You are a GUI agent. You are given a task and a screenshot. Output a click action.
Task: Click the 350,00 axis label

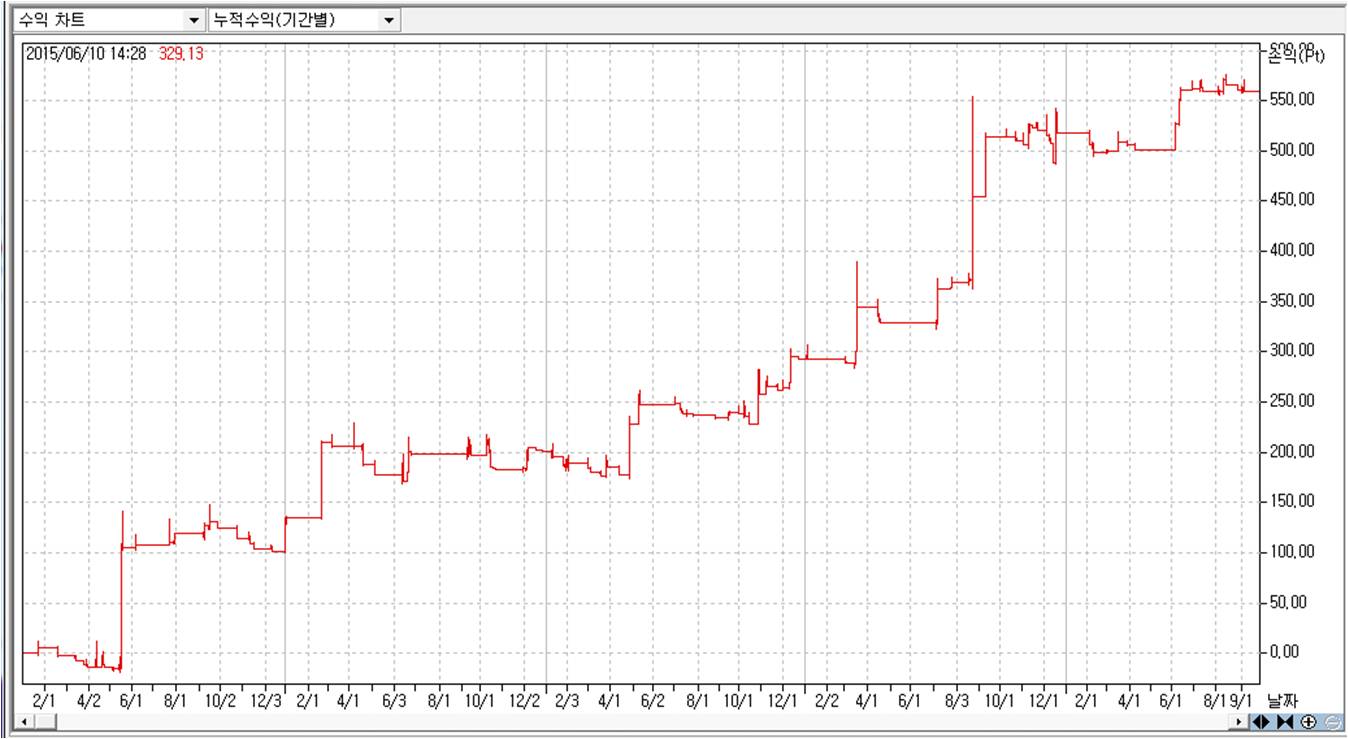(x=1291, y=301)
